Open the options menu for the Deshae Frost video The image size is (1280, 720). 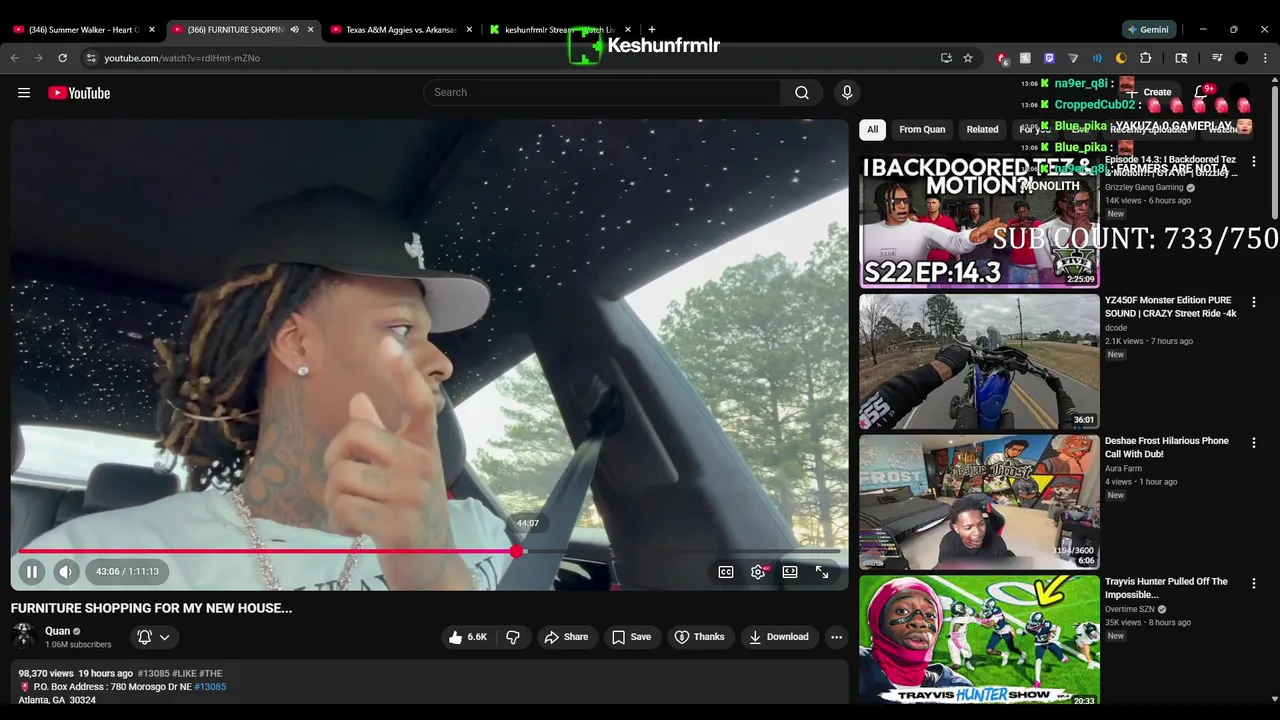point(1254,442)
